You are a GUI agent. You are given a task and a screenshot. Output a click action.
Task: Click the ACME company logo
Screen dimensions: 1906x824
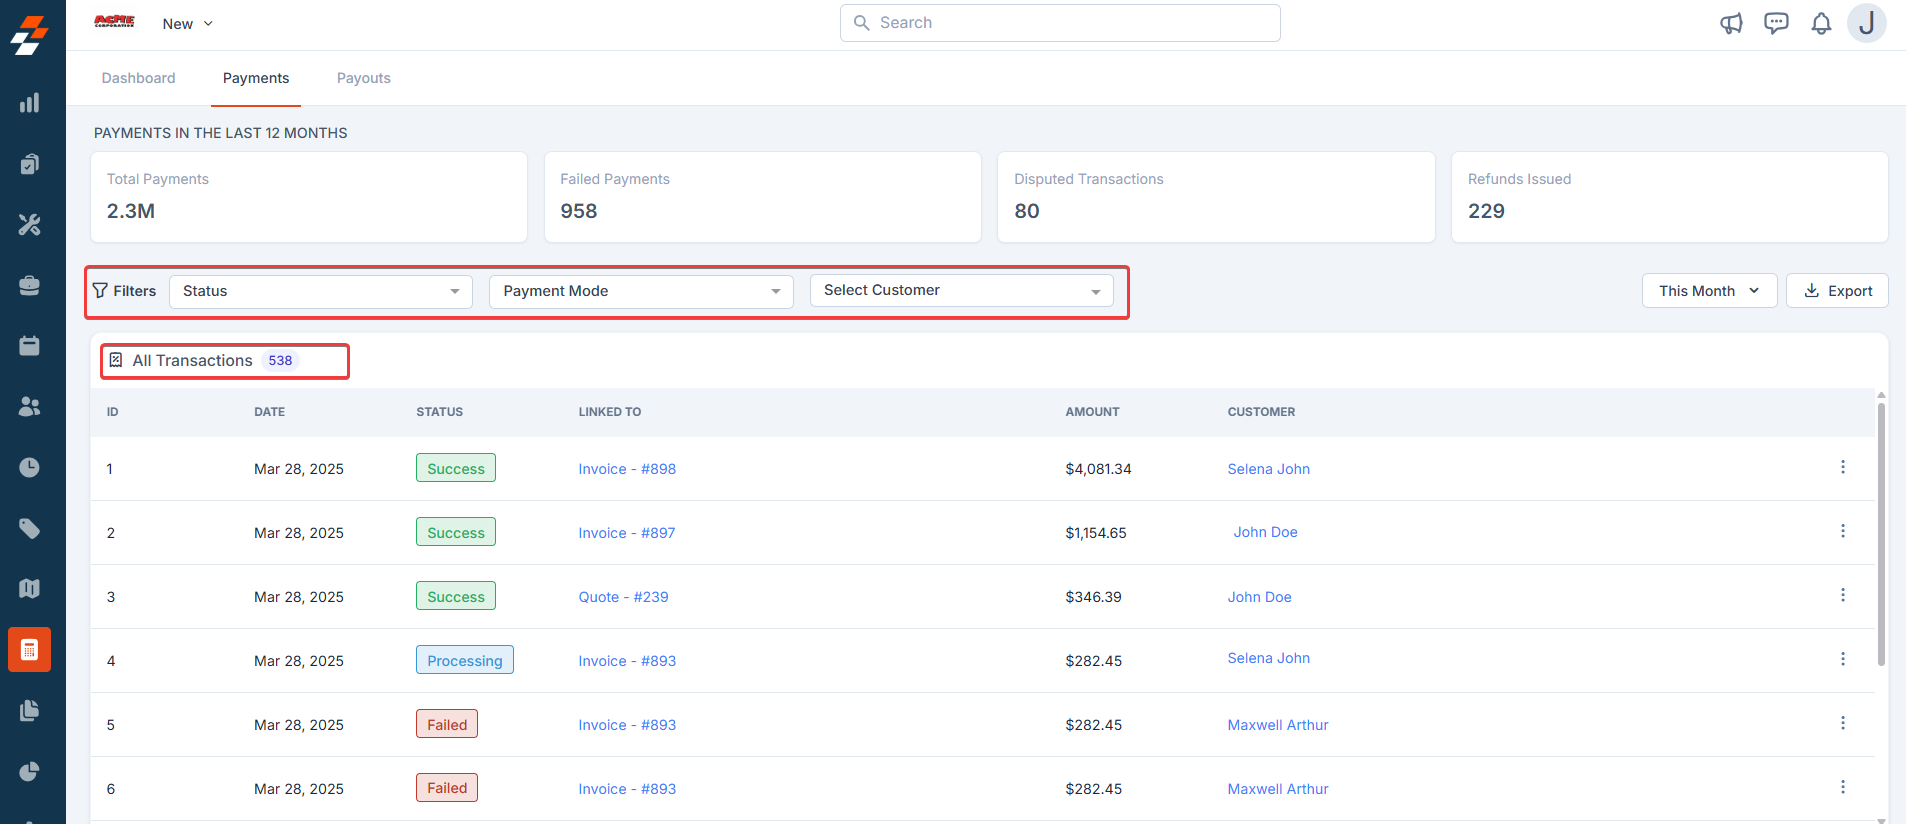114,22
